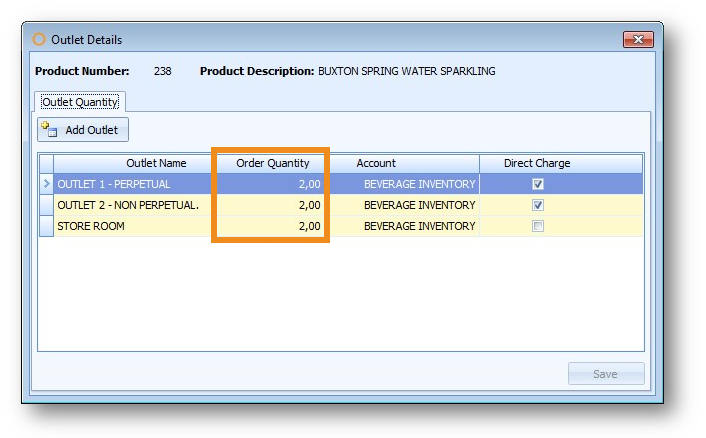Viewport: 706px width, 438px height.
Task: Click the row selector arrow for OUTLET 1
Action: [45, 184]
